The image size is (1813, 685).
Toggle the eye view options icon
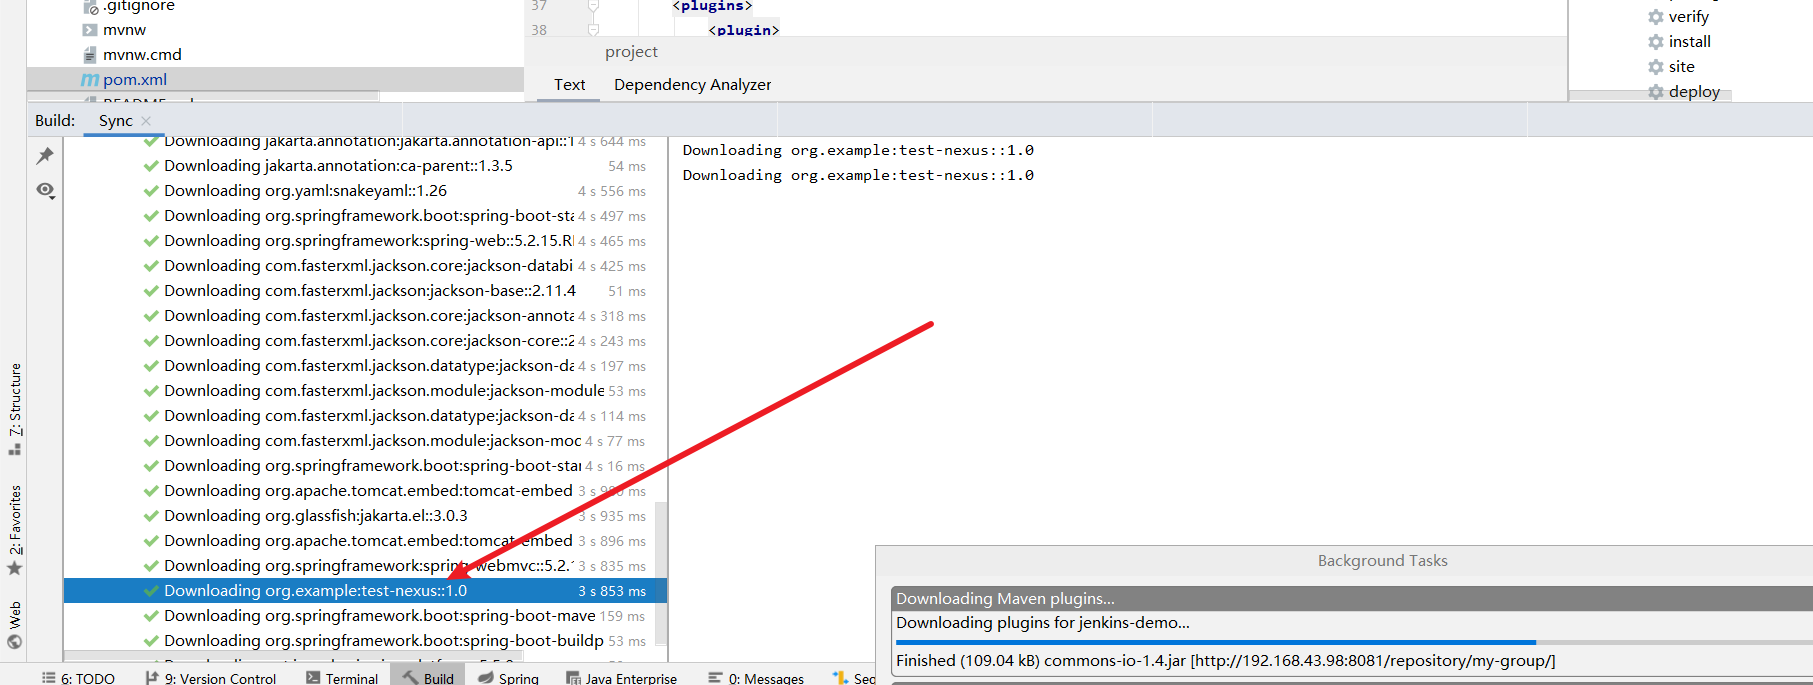tap(45, 190)
